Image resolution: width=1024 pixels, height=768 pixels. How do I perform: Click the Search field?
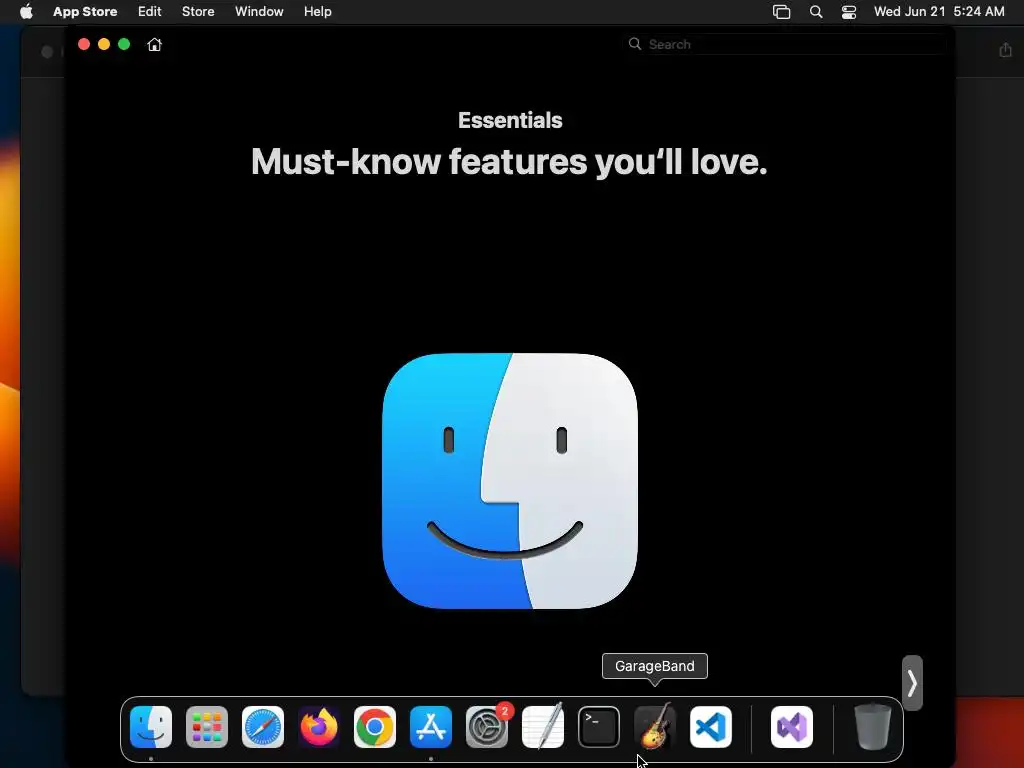786,44
